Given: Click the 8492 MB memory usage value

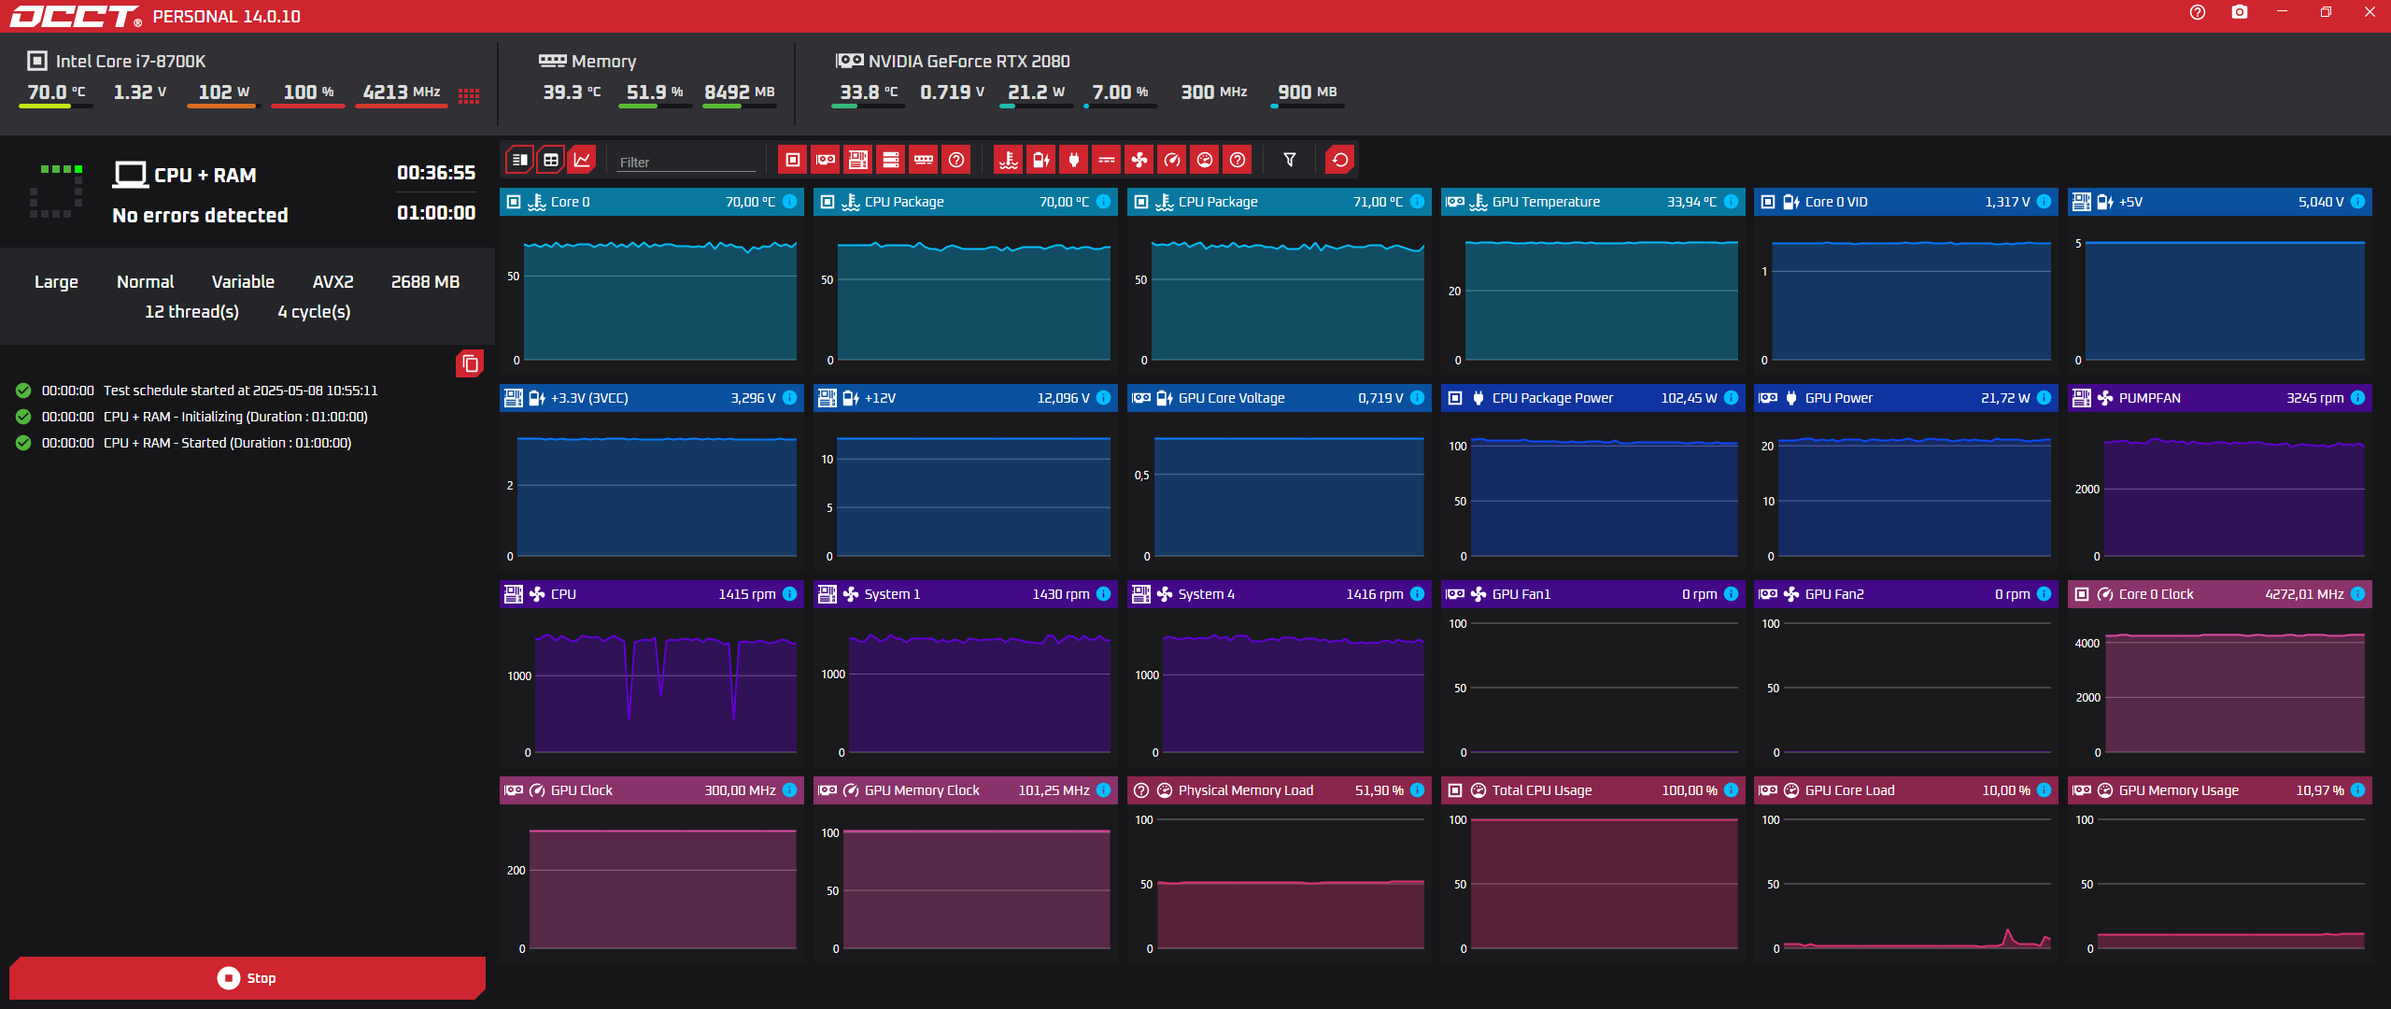Looking at the screenshot, I should [740, 92].
